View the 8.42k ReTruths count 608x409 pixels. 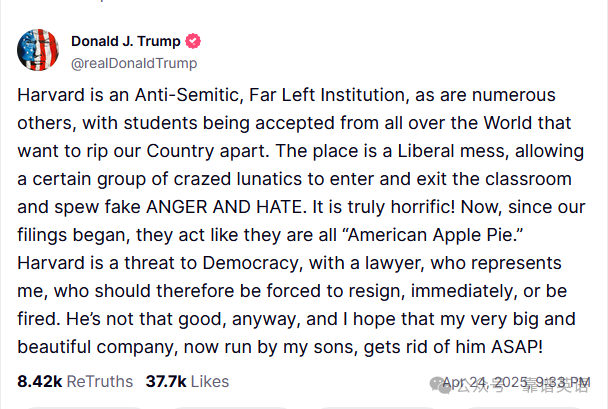pos(40,381)
